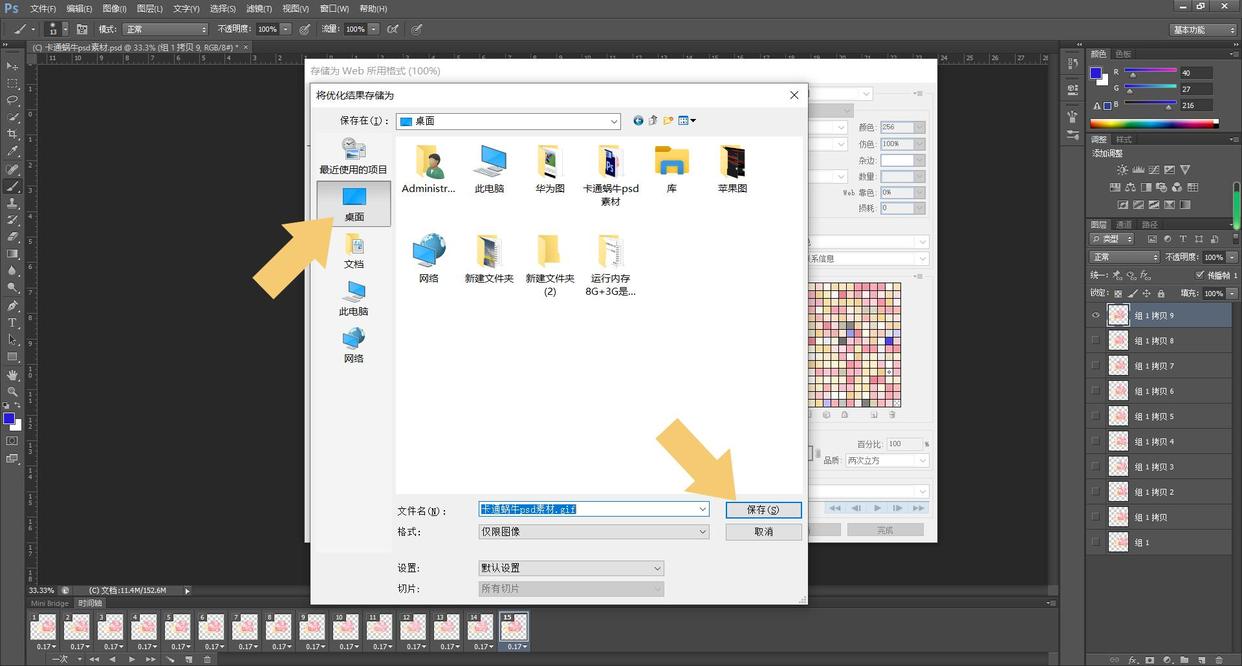1242x666 pixels.
Task: Hide the 组 1 拷贝 9 layer
Action: click(1096, 315)
